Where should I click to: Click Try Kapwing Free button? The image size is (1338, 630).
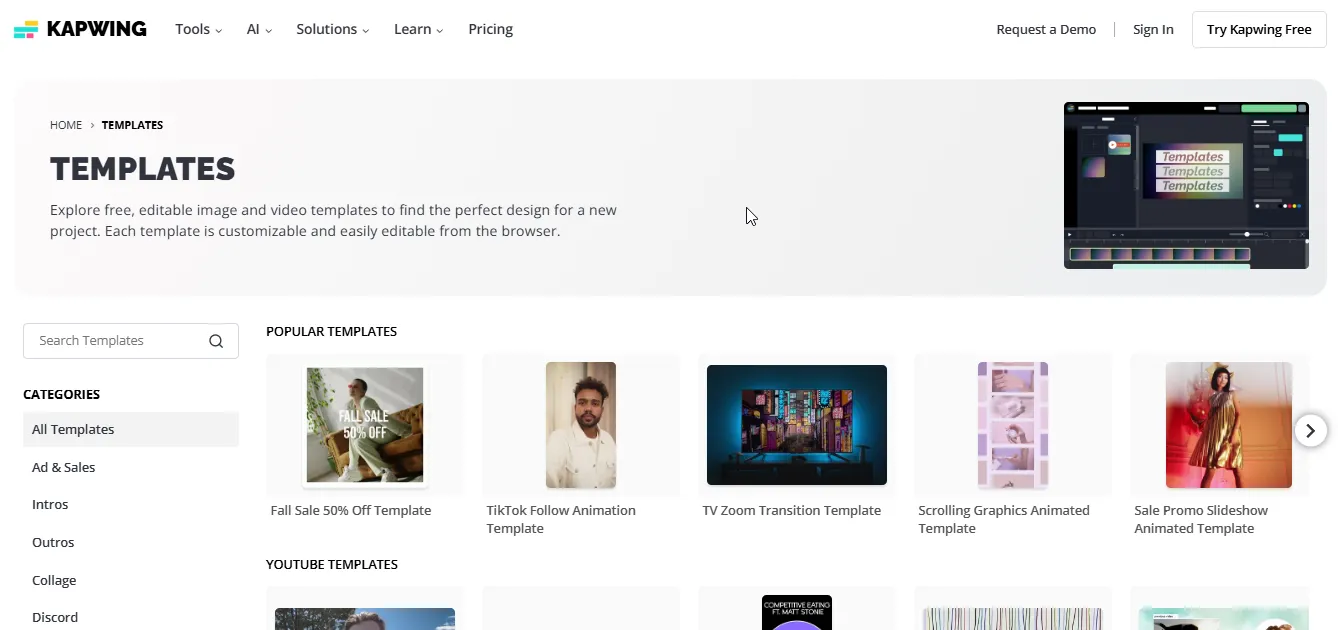click(x=1259, y=29)
